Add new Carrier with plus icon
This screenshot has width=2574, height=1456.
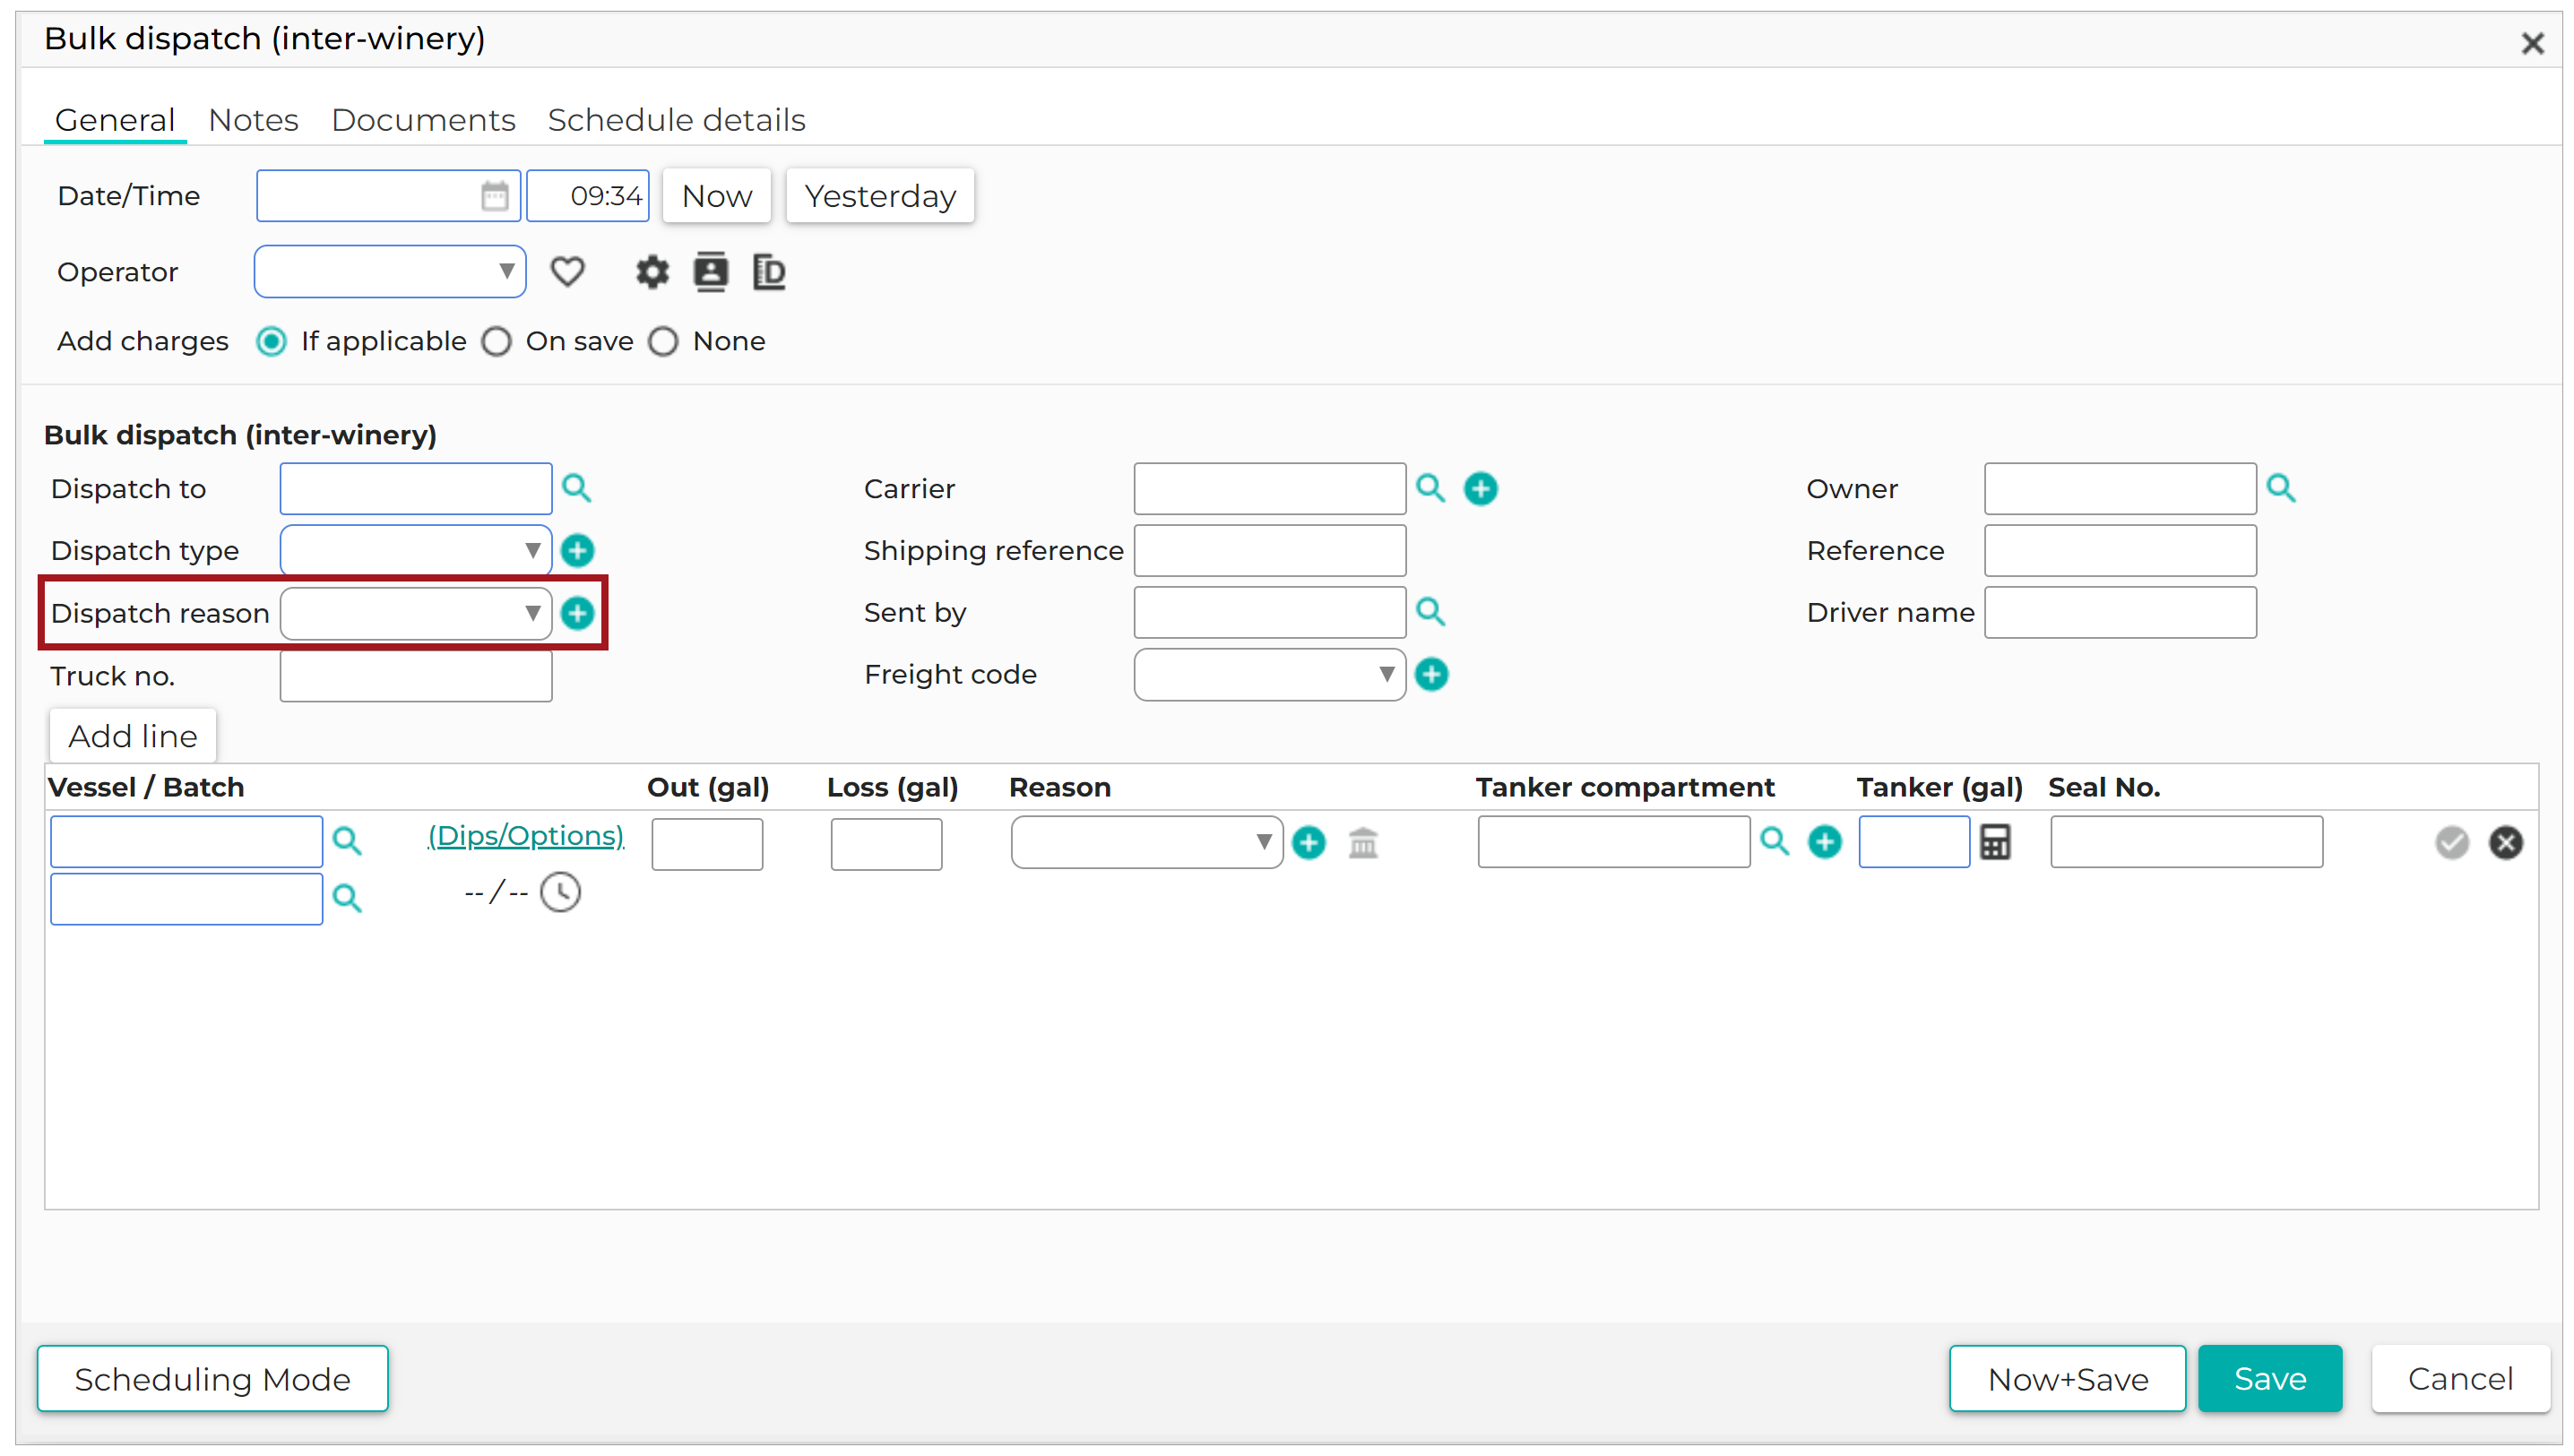1480,489
